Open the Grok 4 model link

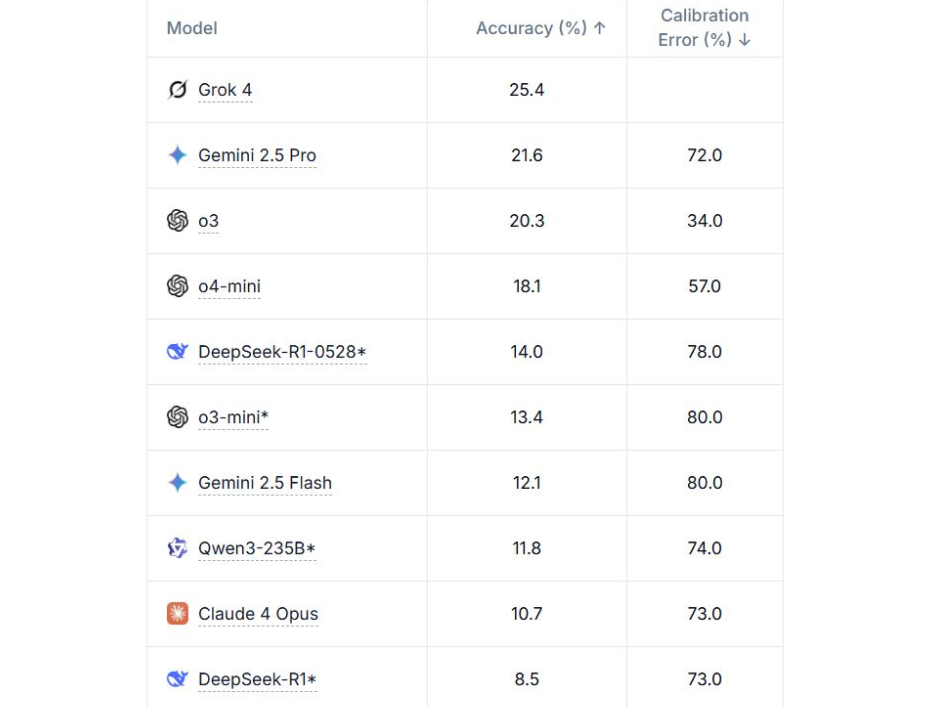225,90
